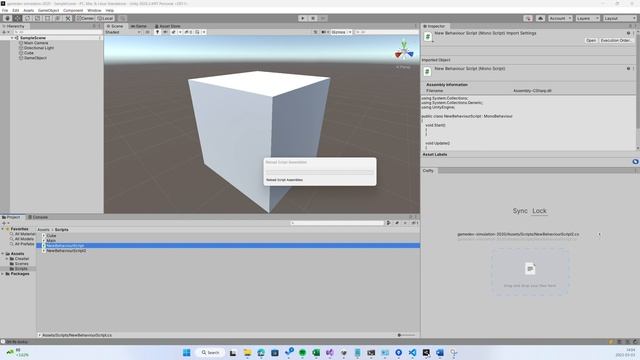Click the Step frame button
This screenshot has height=360, width=640.
(323, 18)
